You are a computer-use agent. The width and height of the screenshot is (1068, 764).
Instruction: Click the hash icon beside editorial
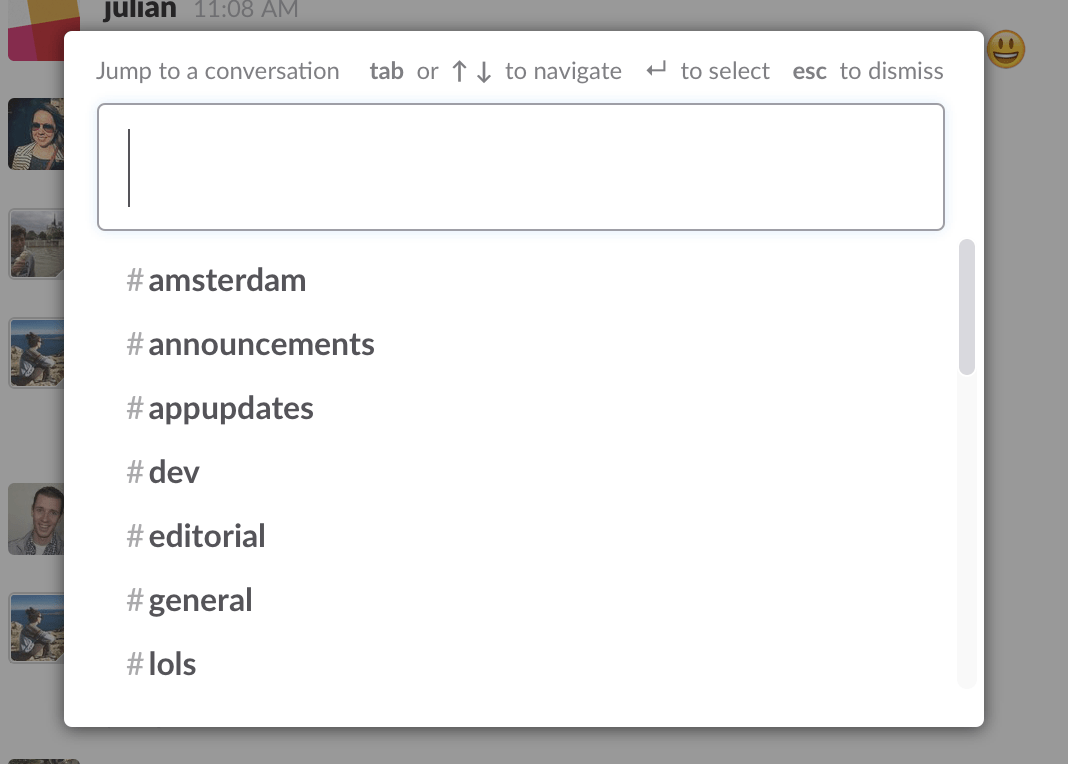(134, 536)
